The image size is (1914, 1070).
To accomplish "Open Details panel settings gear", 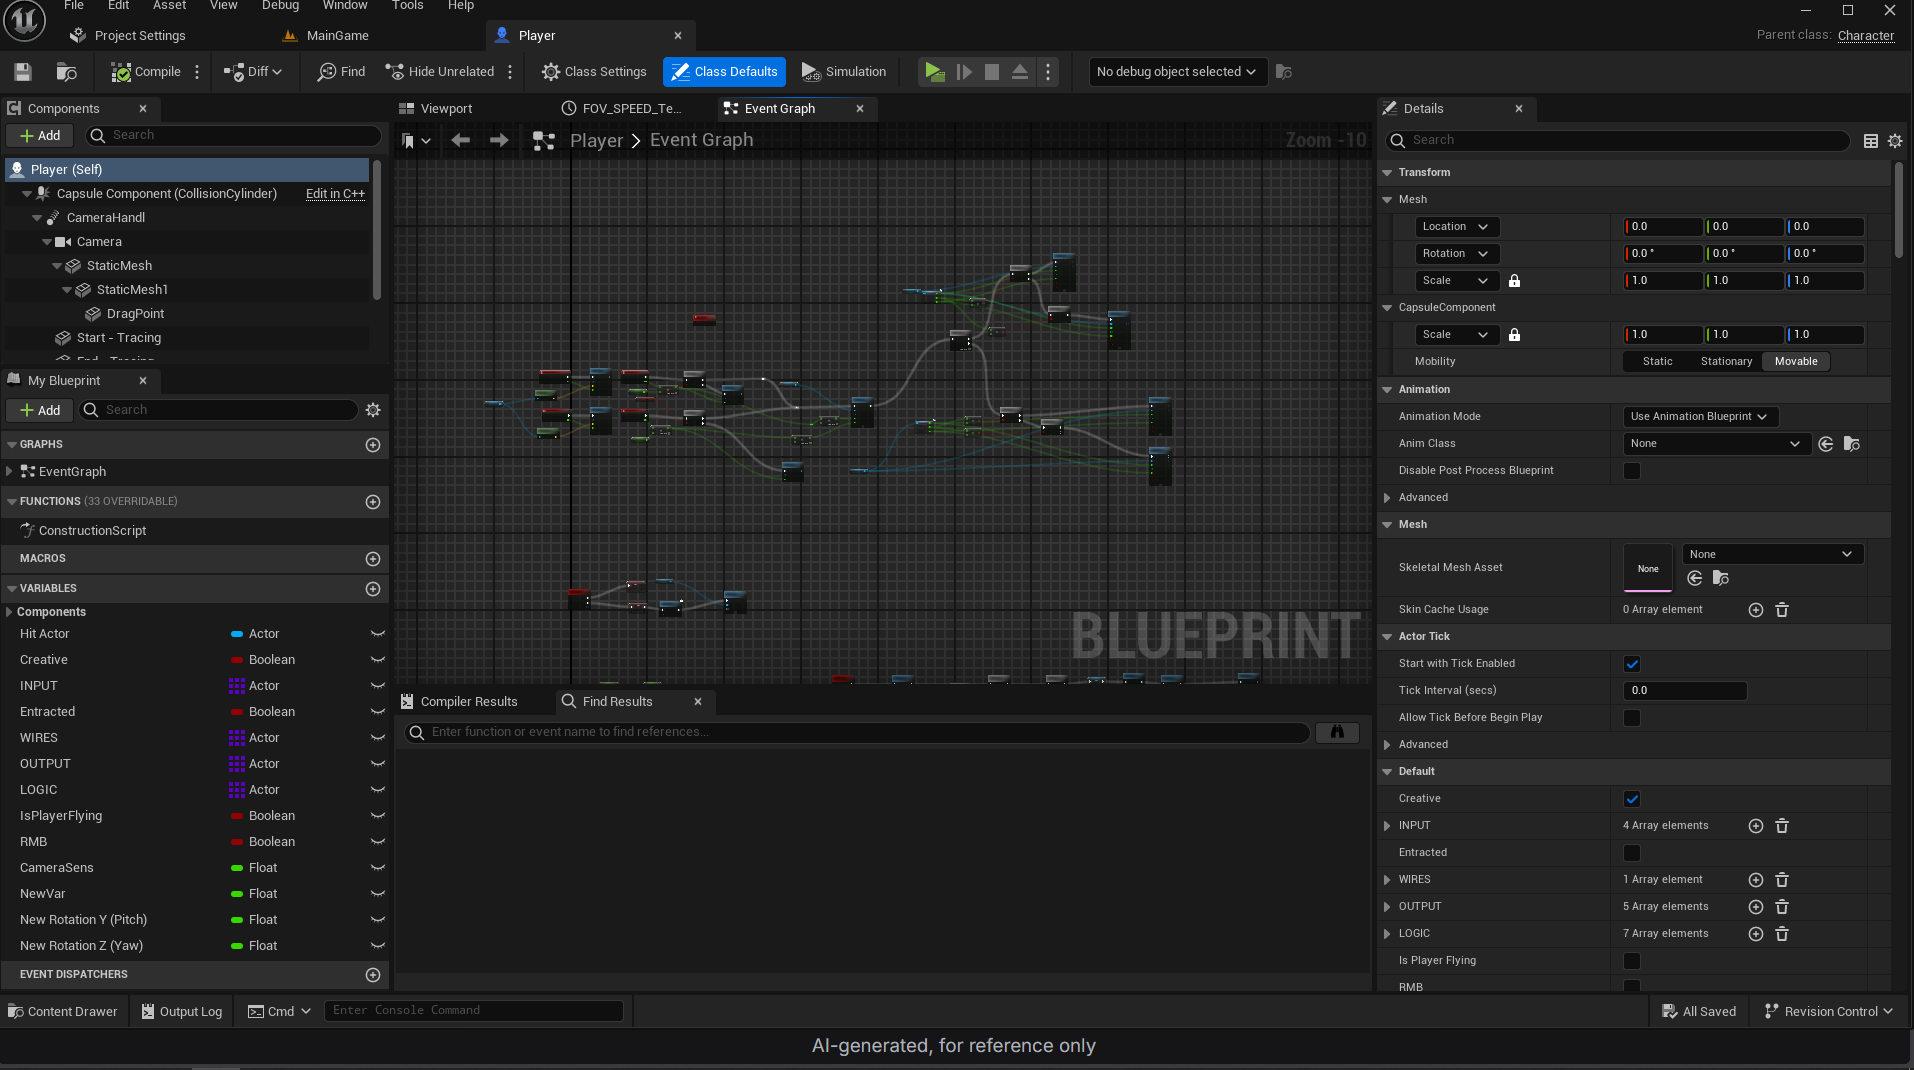I will 1895,141.
